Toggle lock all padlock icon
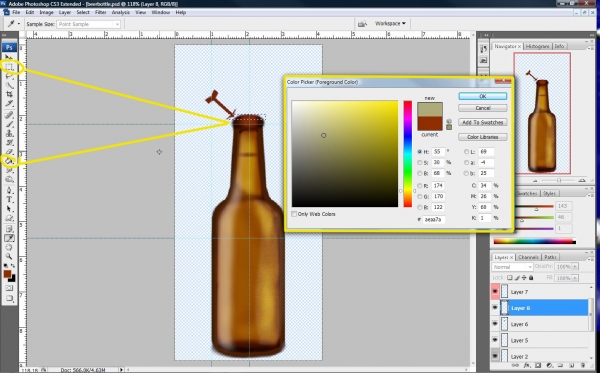The width and height of the screenshot is (600, 373). point(531,278)
